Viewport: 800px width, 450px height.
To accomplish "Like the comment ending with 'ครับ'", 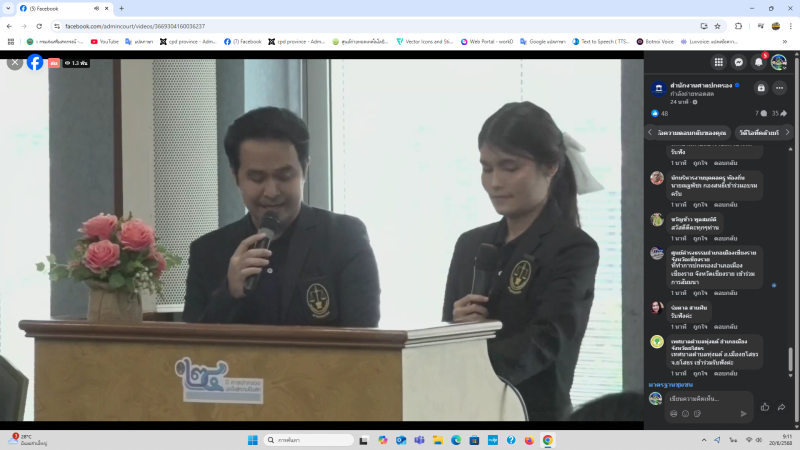I will click(x=700, y=205).
